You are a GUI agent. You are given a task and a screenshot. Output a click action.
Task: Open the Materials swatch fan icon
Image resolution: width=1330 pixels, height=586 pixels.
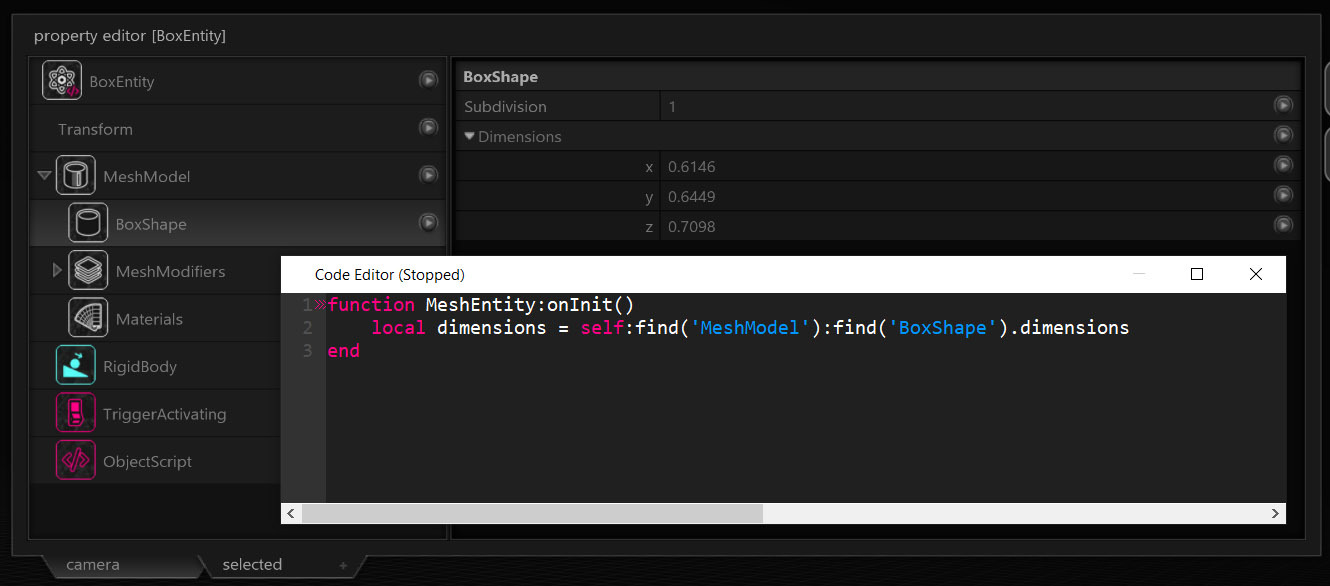(x=88, y=318)
